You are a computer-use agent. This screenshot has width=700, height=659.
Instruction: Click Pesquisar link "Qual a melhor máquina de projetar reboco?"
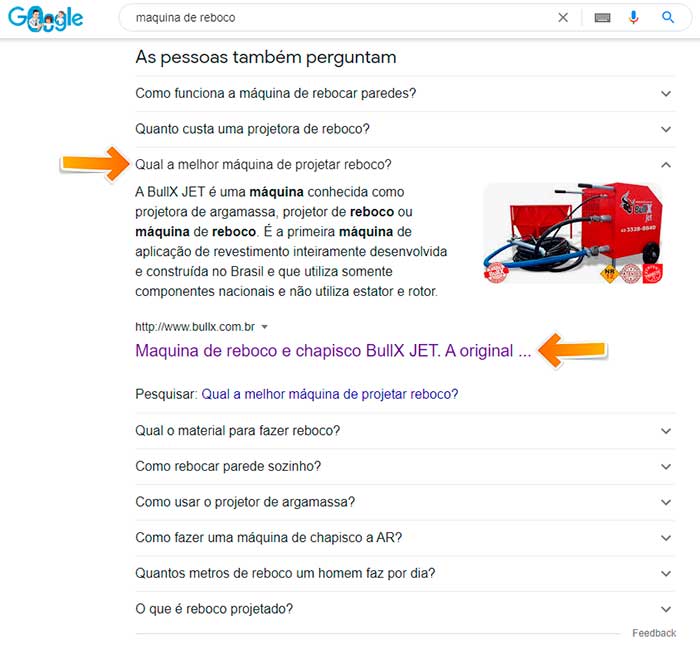329,394
